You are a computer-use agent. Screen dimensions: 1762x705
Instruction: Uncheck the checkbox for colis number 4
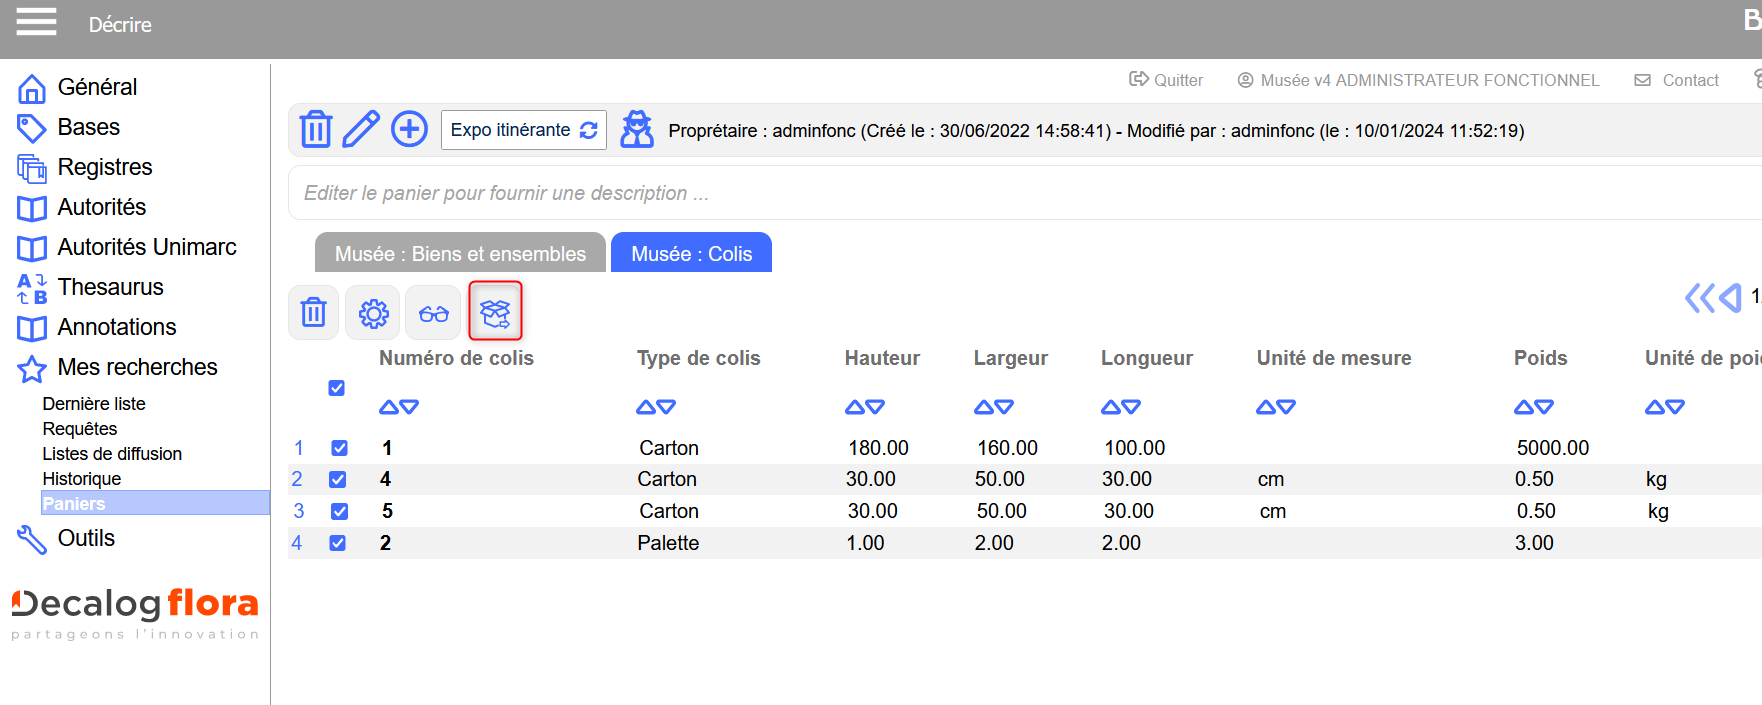point(338,480)
